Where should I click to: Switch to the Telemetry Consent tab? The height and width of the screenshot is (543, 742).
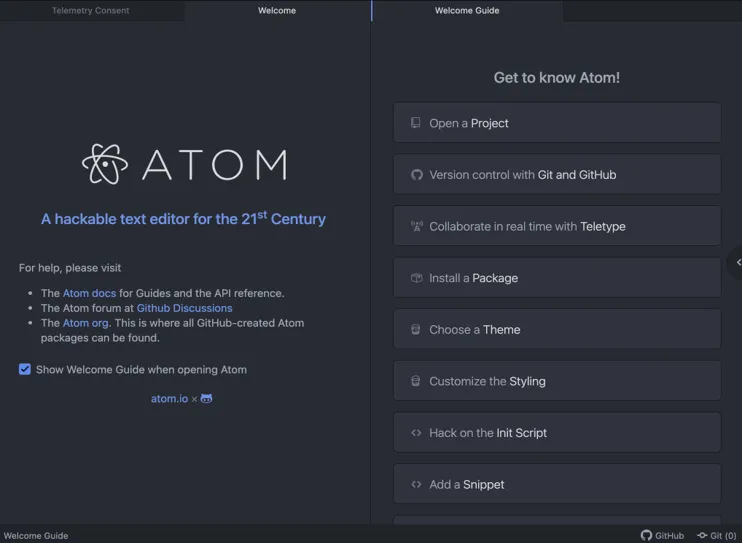(x=90, y=10)
